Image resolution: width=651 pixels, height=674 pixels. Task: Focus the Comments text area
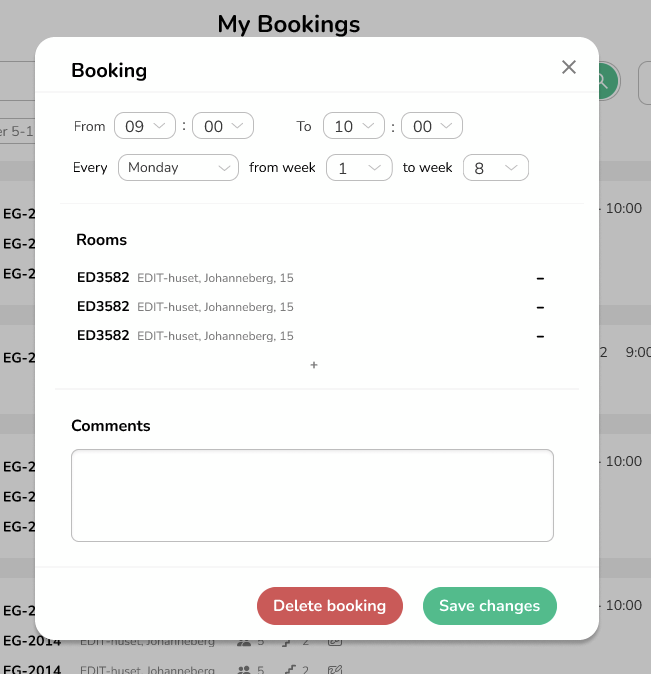coord(312,495)
